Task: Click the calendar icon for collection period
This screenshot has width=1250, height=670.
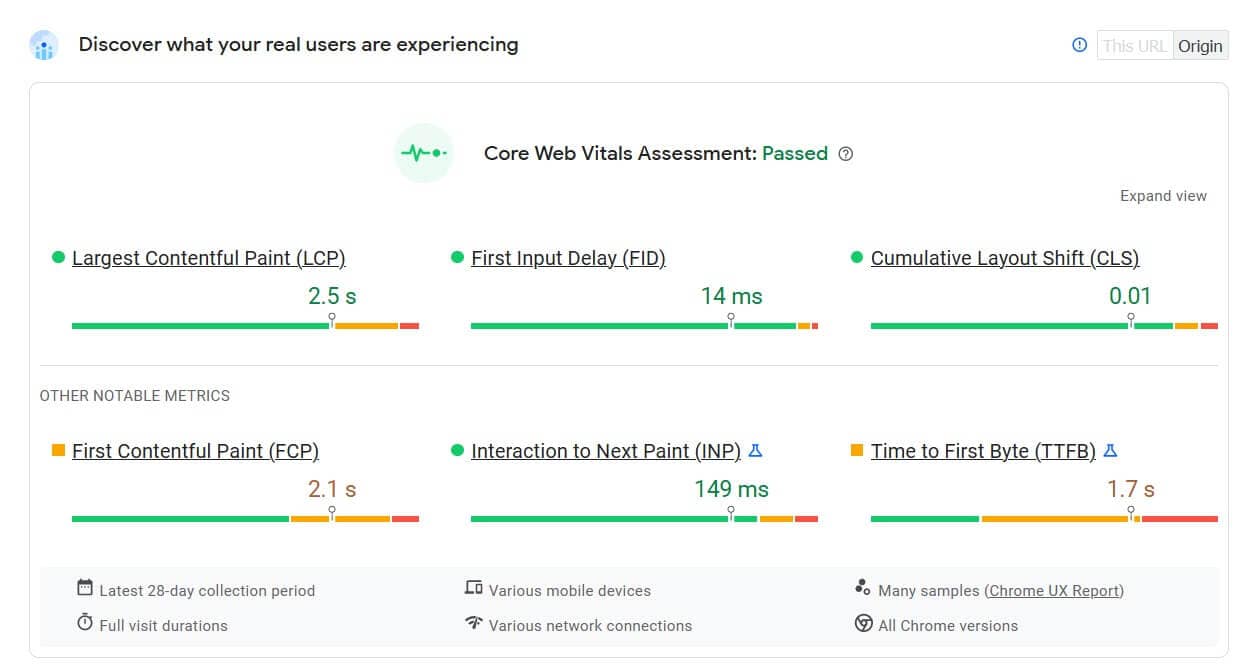Action: (85, 590)
